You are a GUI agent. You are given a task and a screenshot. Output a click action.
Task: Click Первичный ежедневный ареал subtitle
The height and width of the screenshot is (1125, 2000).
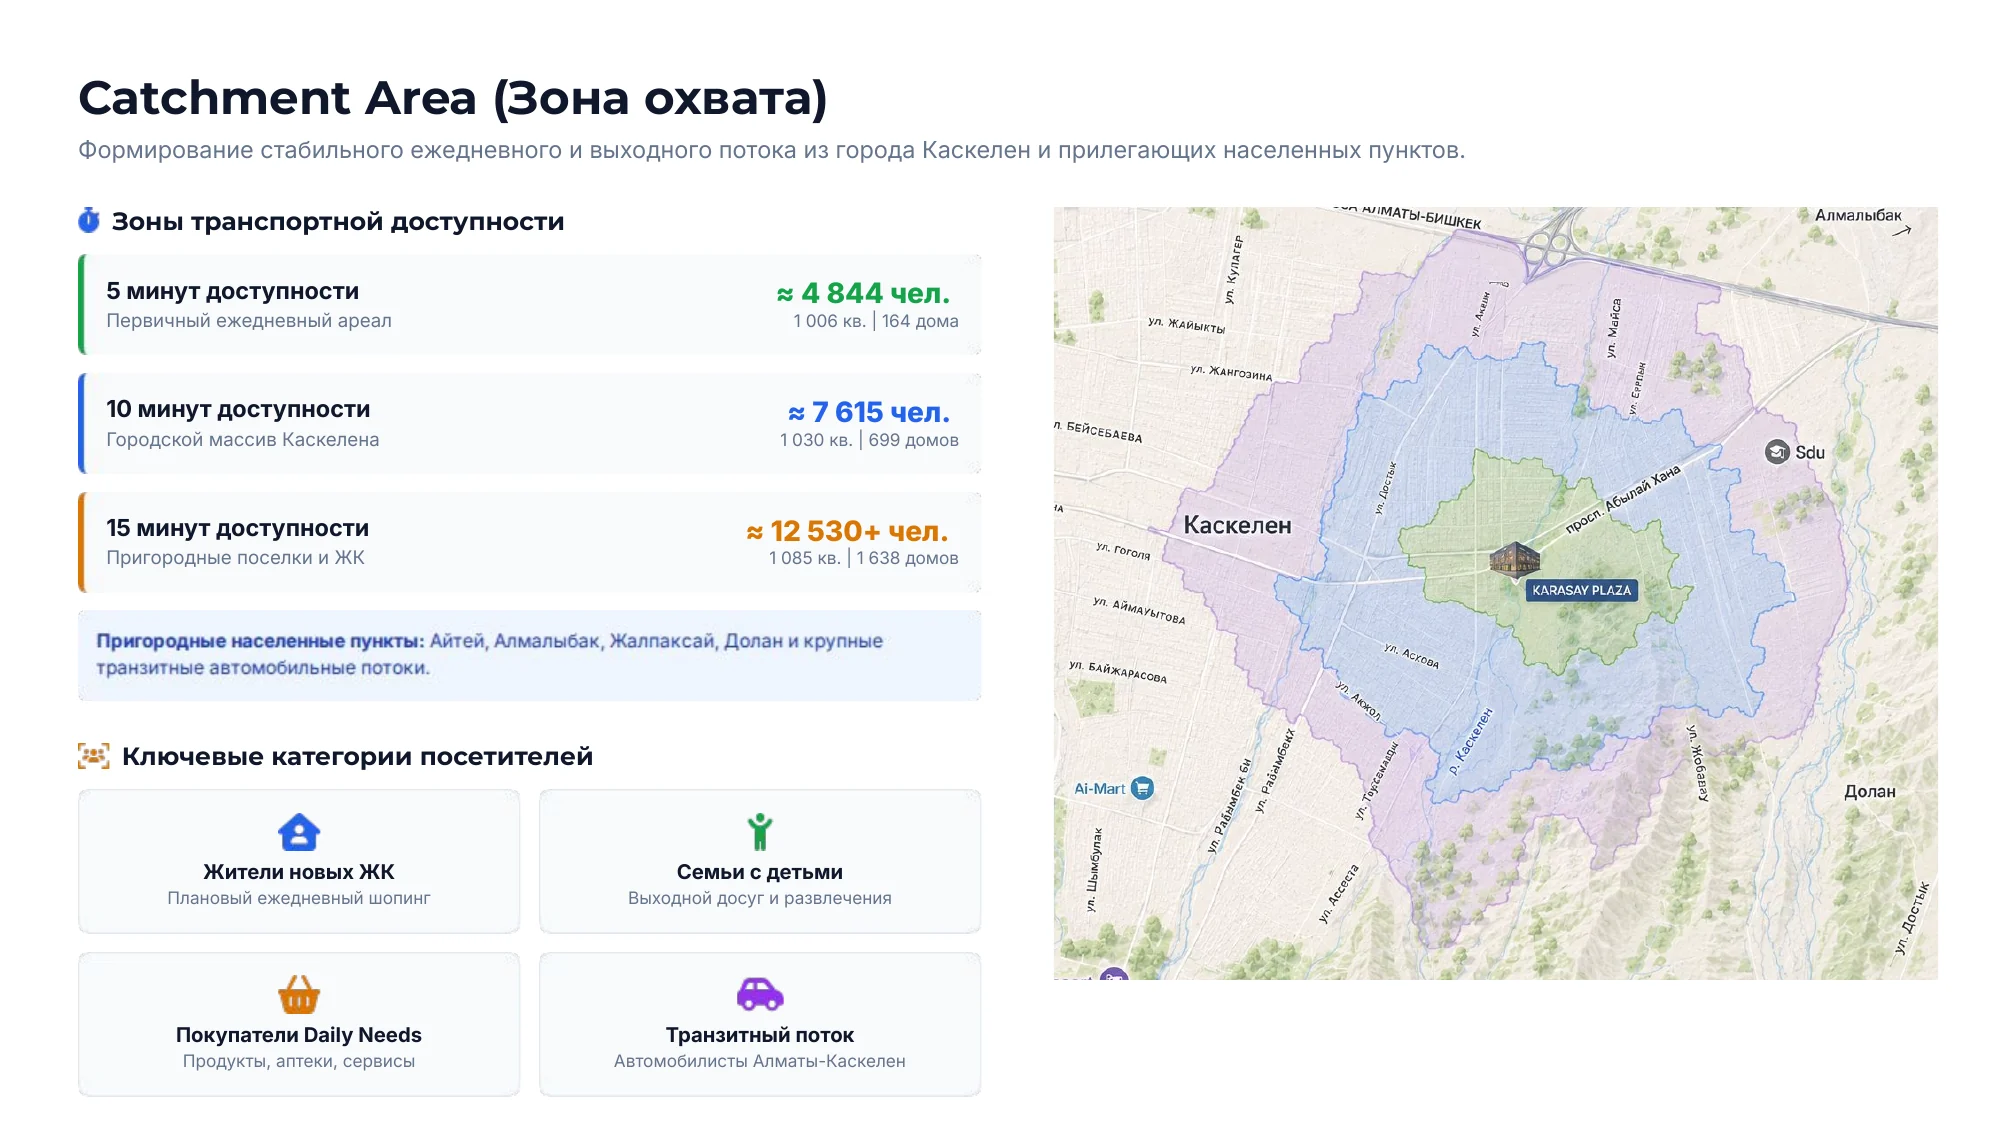[x=249, y=321]
